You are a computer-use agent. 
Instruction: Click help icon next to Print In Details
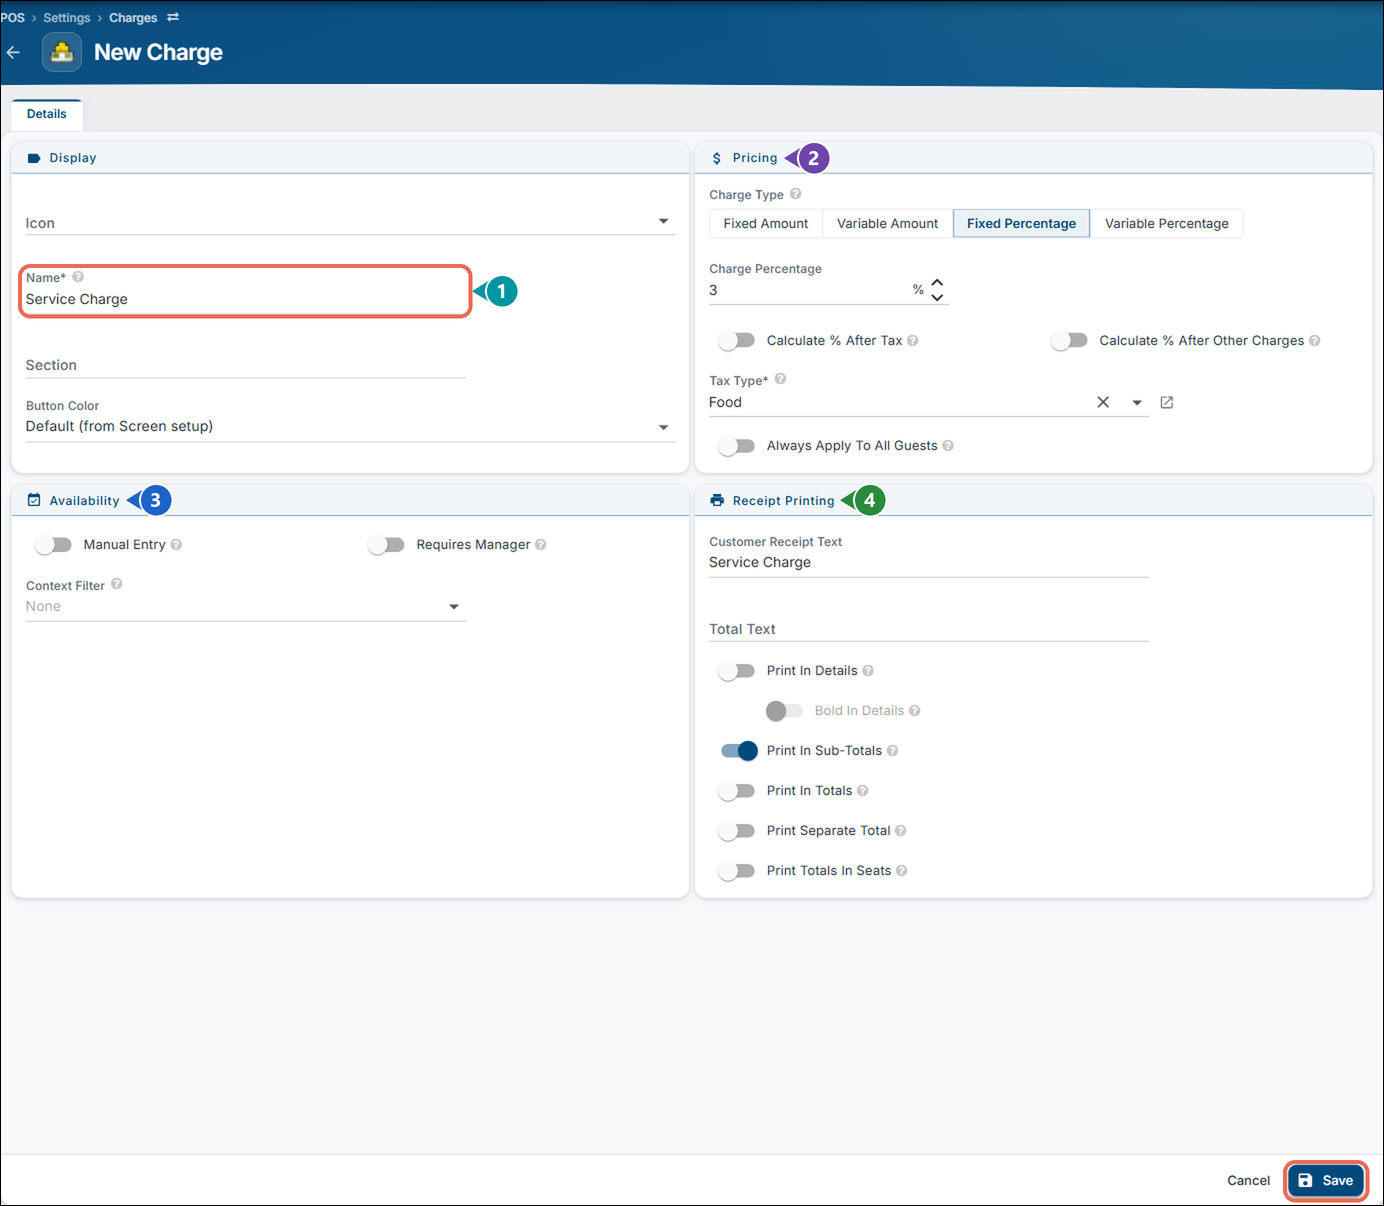tap(868, 671)
